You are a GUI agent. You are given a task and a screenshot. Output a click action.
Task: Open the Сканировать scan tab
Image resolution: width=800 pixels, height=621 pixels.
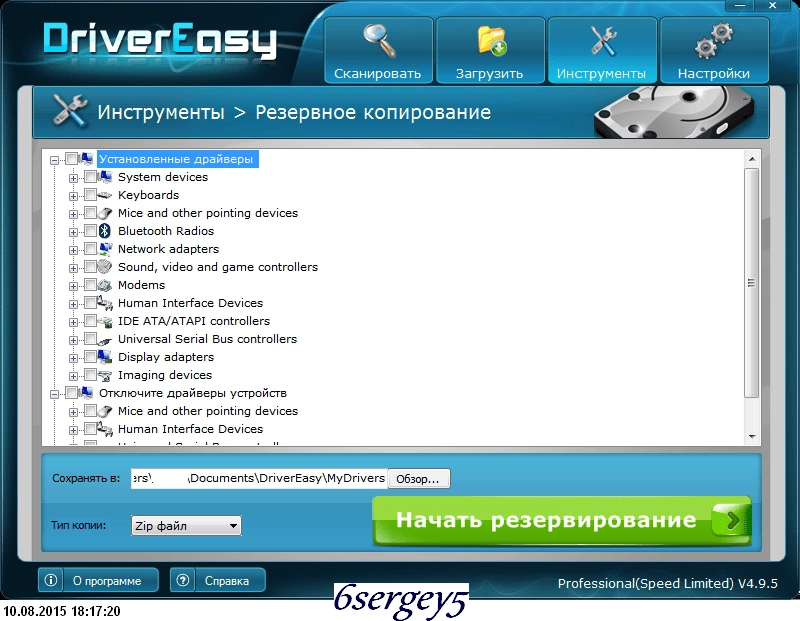378,50
